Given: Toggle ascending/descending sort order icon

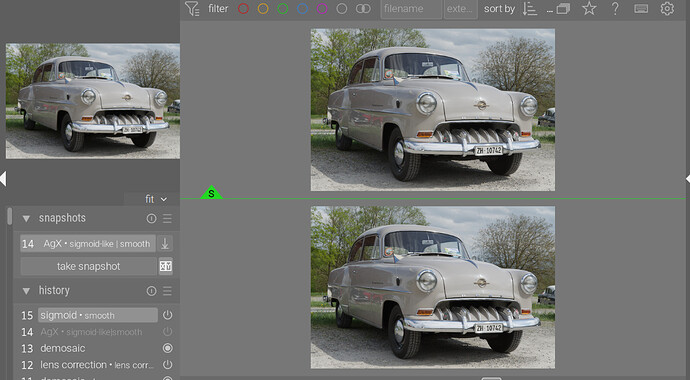Looking at the screenshot, I should (x=530, y=9).
